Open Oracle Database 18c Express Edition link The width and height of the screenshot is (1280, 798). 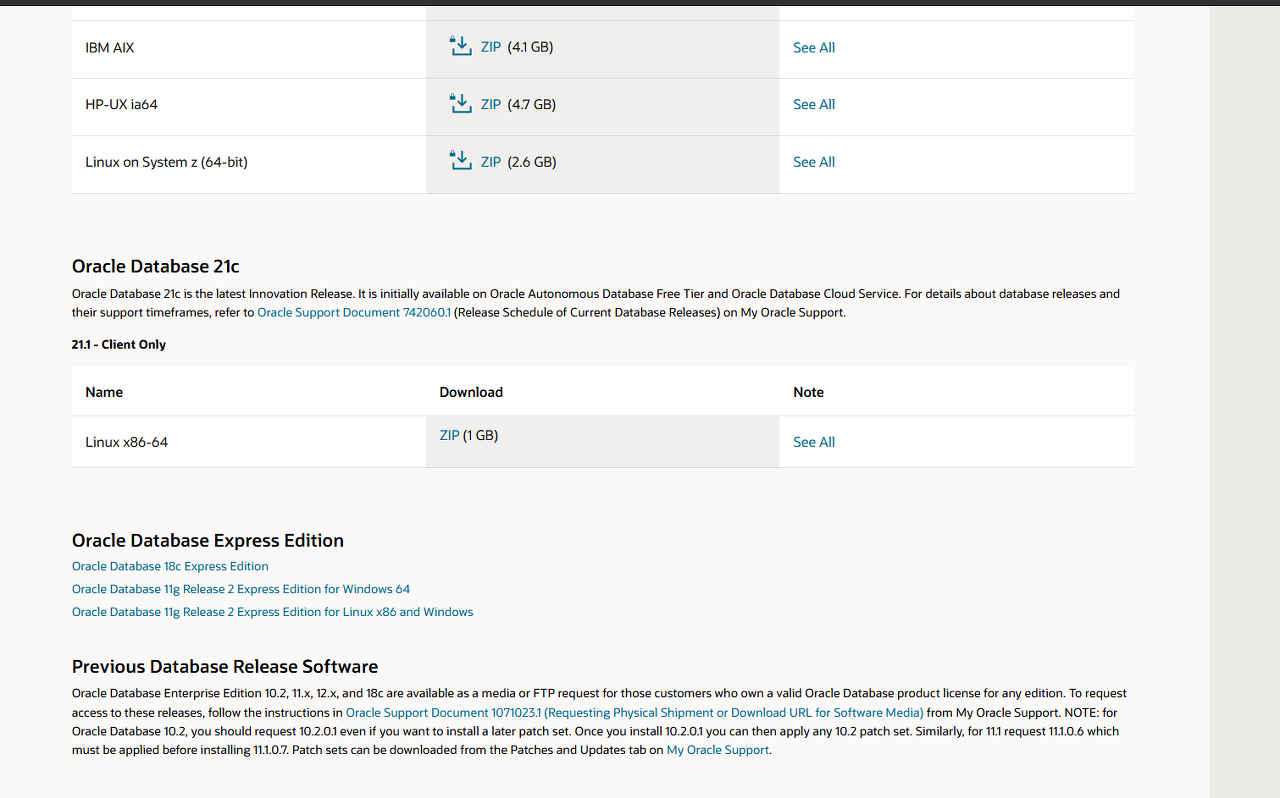pyautogui.click(x=170, y=566)
